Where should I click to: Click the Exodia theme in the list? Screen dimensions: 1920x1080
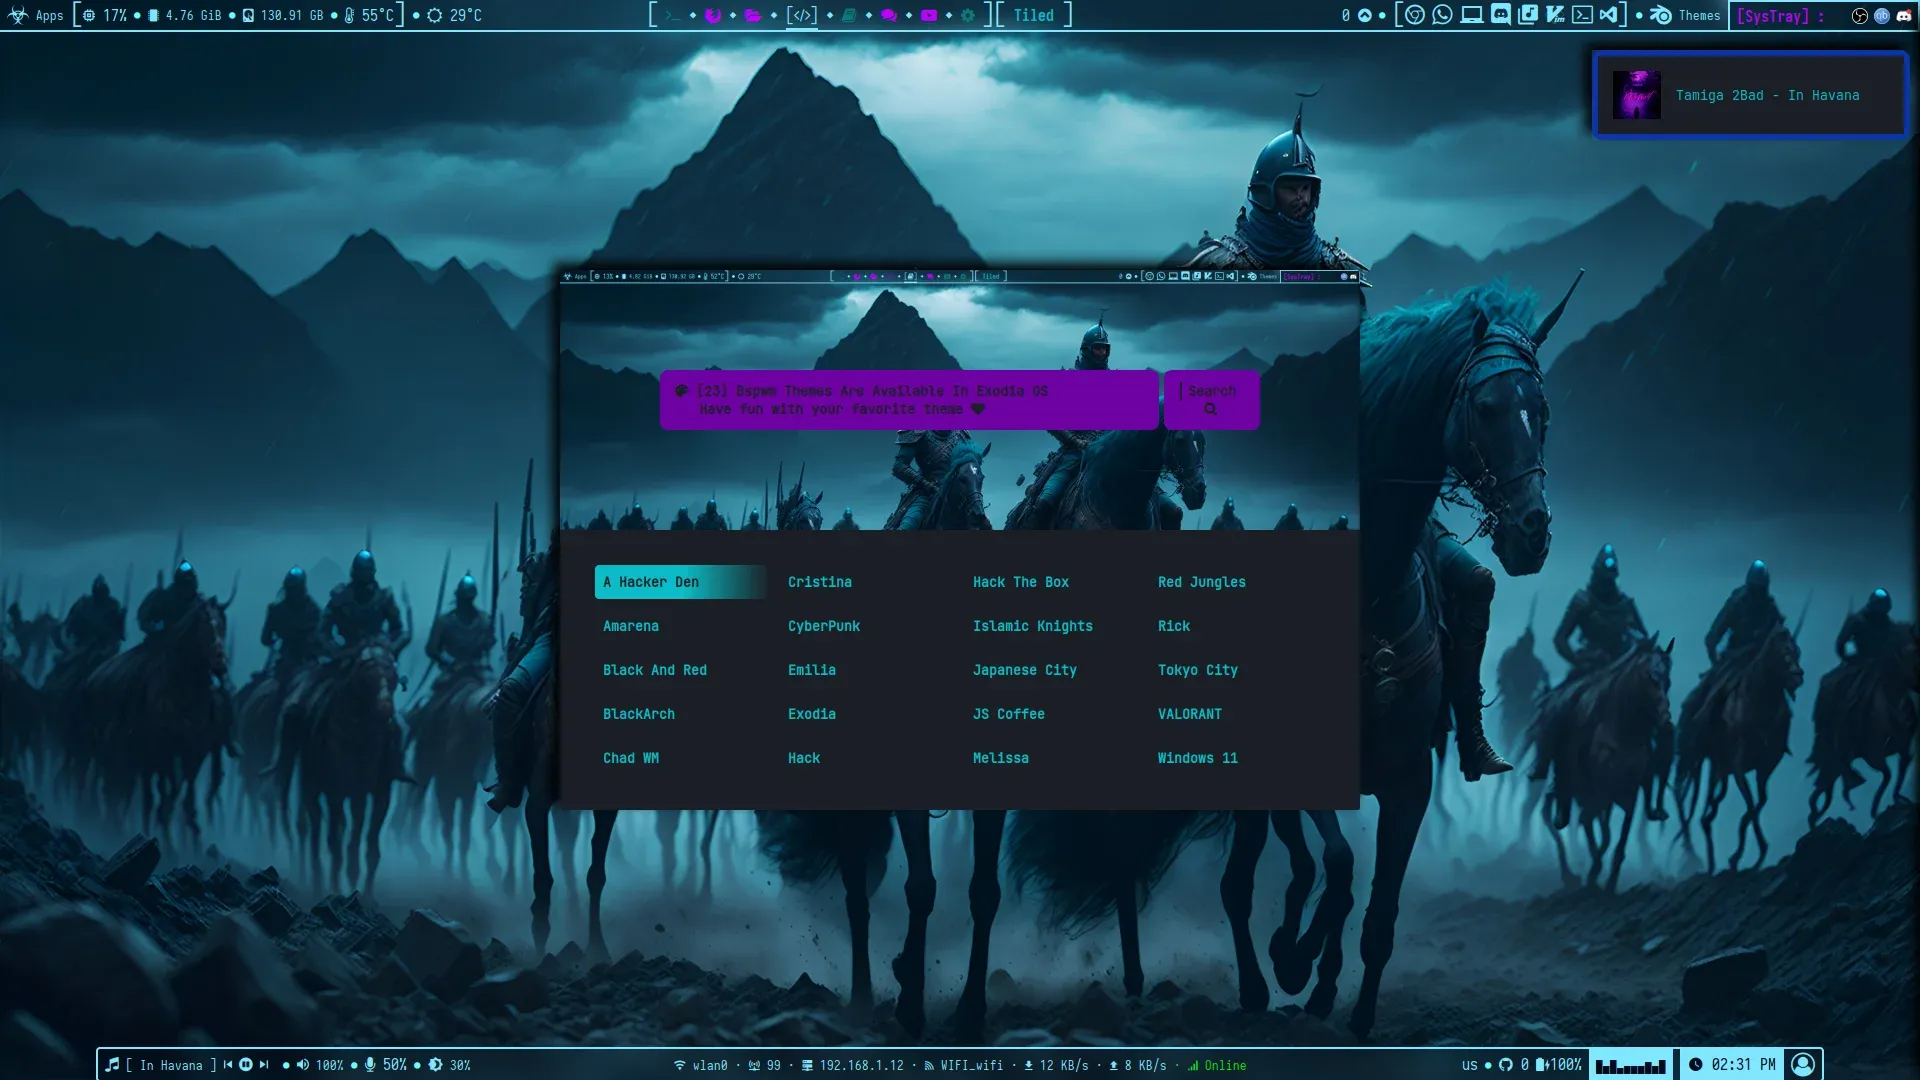pos(811,713)
